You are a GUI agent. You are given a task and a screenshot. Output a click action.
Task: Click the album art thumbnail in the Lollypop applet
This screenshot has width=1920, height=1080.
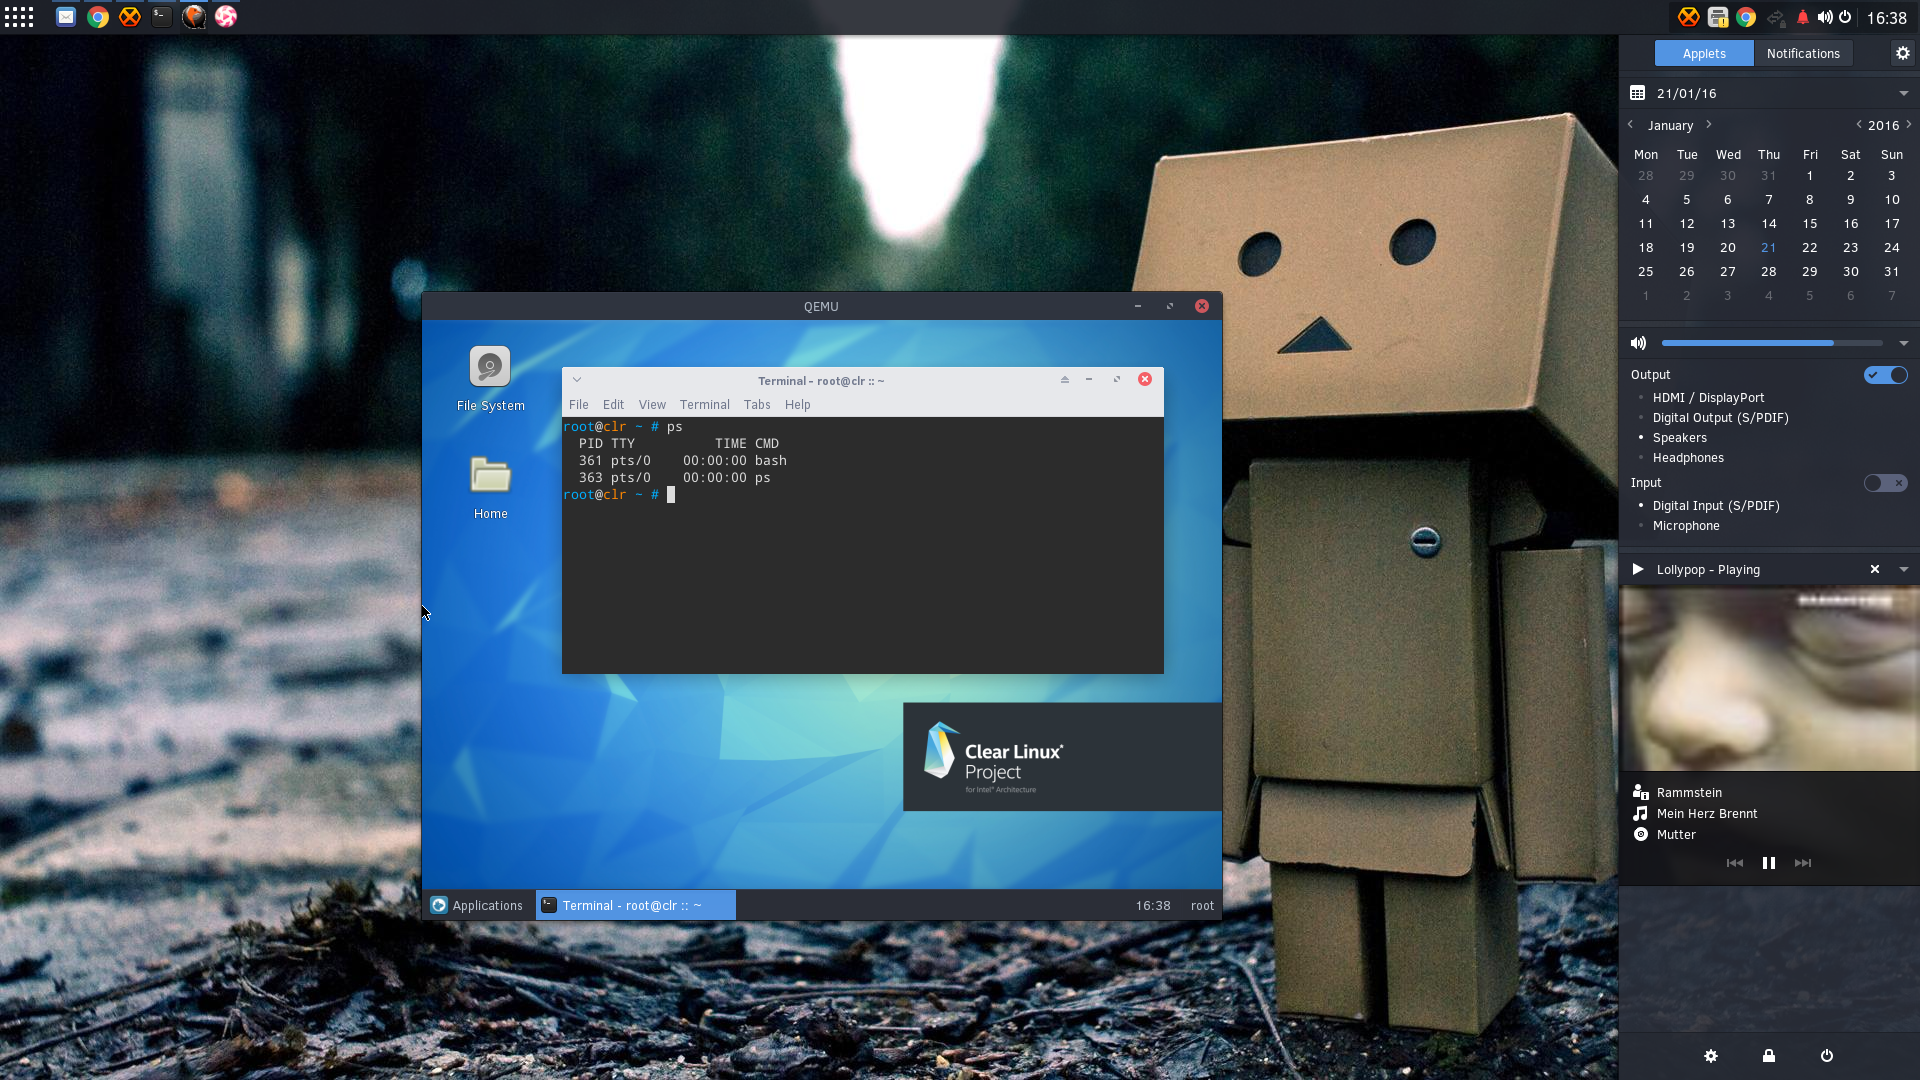[1769, 679]
